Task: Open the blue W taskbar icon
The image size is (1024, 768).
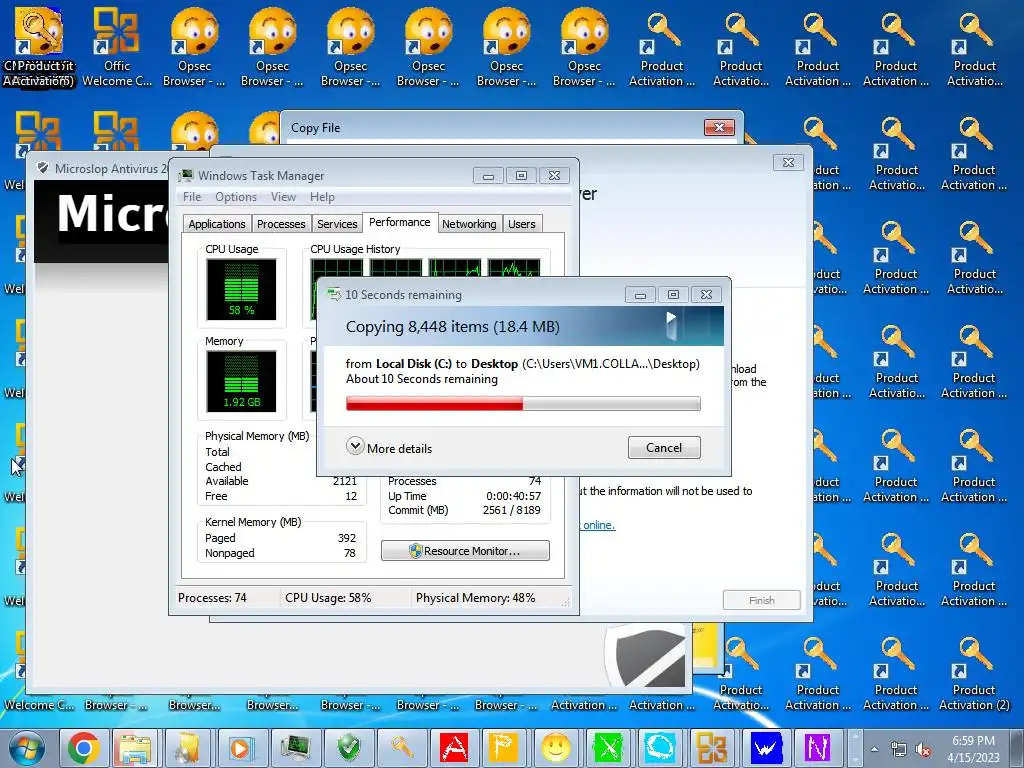Action: coord(767,748)
